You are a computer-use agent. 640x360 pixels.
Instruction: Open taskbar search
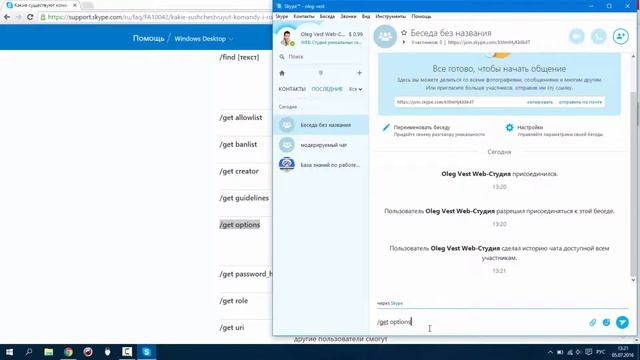tap(29, 352)
